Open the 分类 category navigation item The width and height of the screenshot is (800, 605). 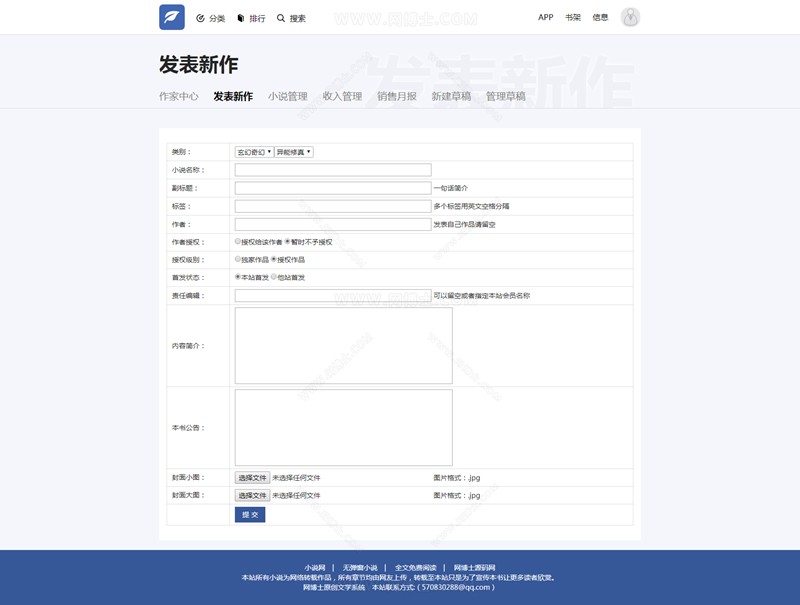pos(211,18)
